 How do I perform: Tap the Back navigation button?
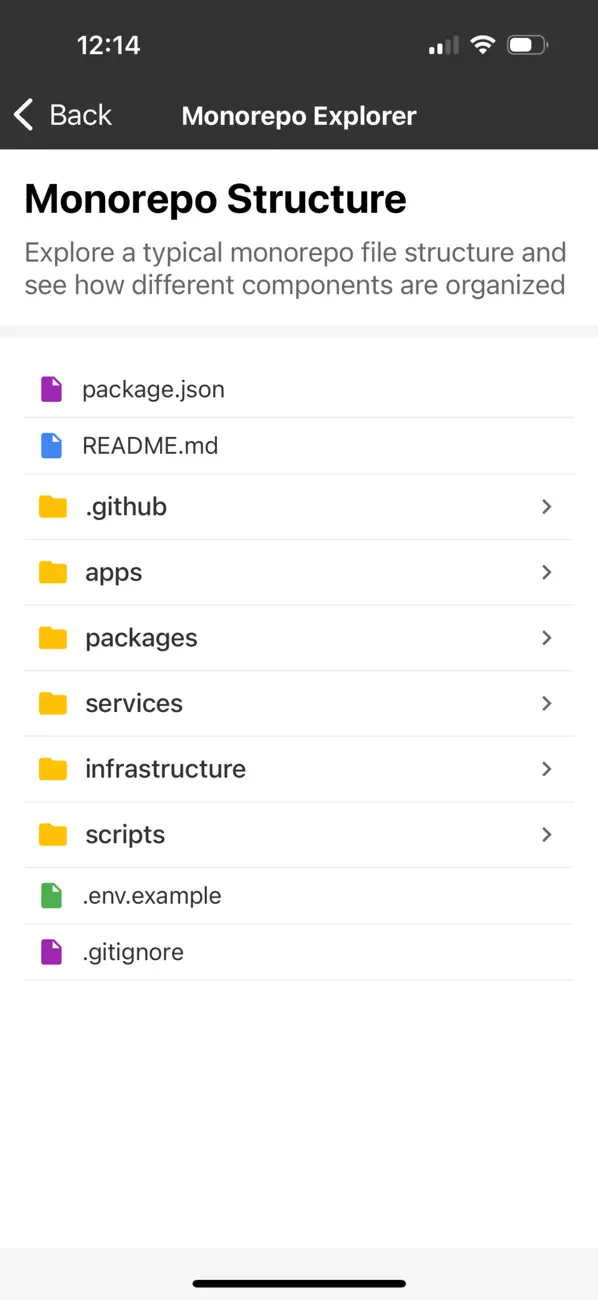pos(60,114)
